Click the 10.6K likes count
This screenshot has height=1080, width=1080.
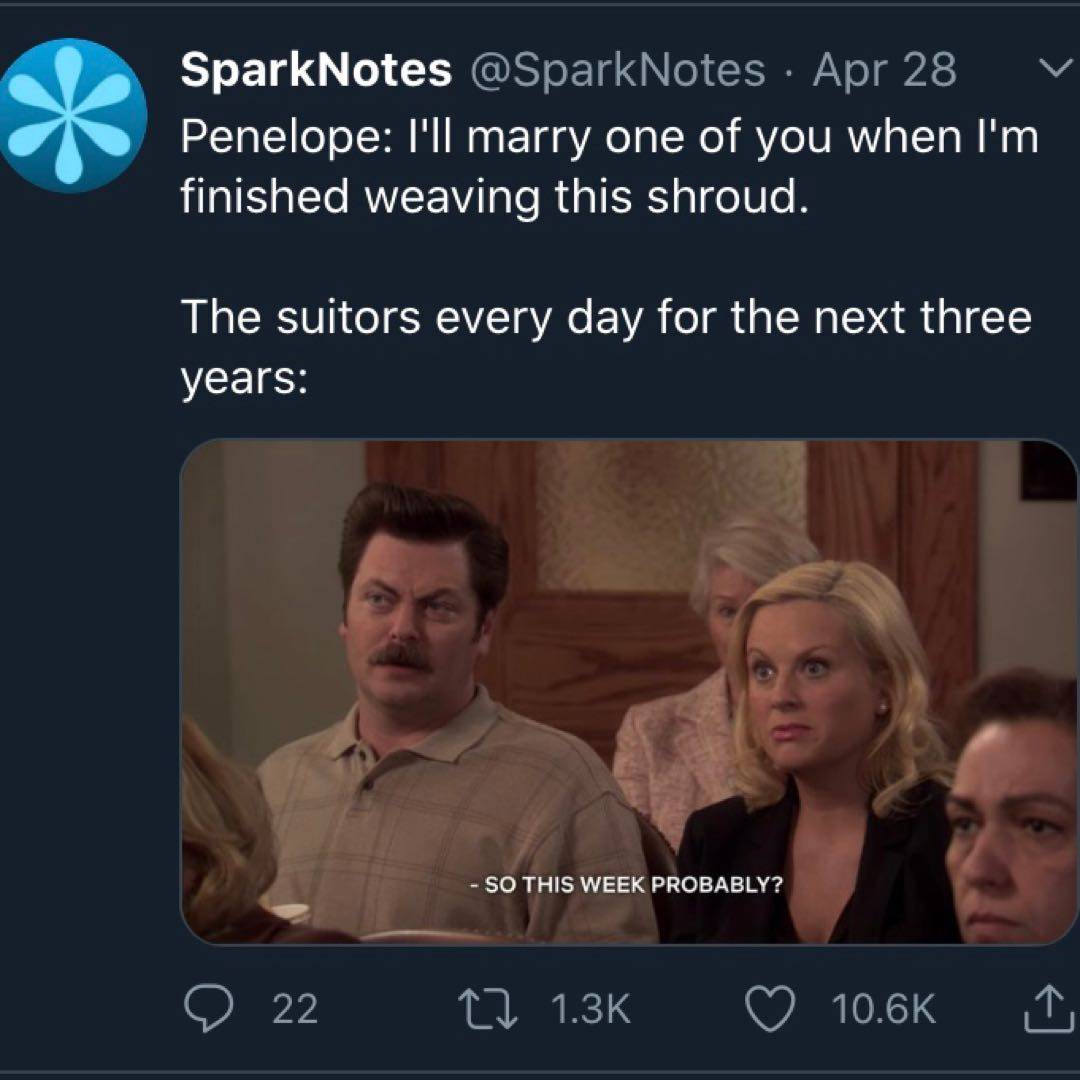[884, 1010]
